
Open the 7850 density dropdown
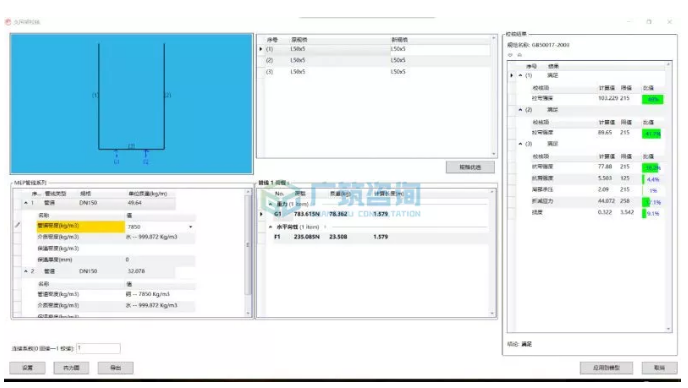tap(190, 227)
